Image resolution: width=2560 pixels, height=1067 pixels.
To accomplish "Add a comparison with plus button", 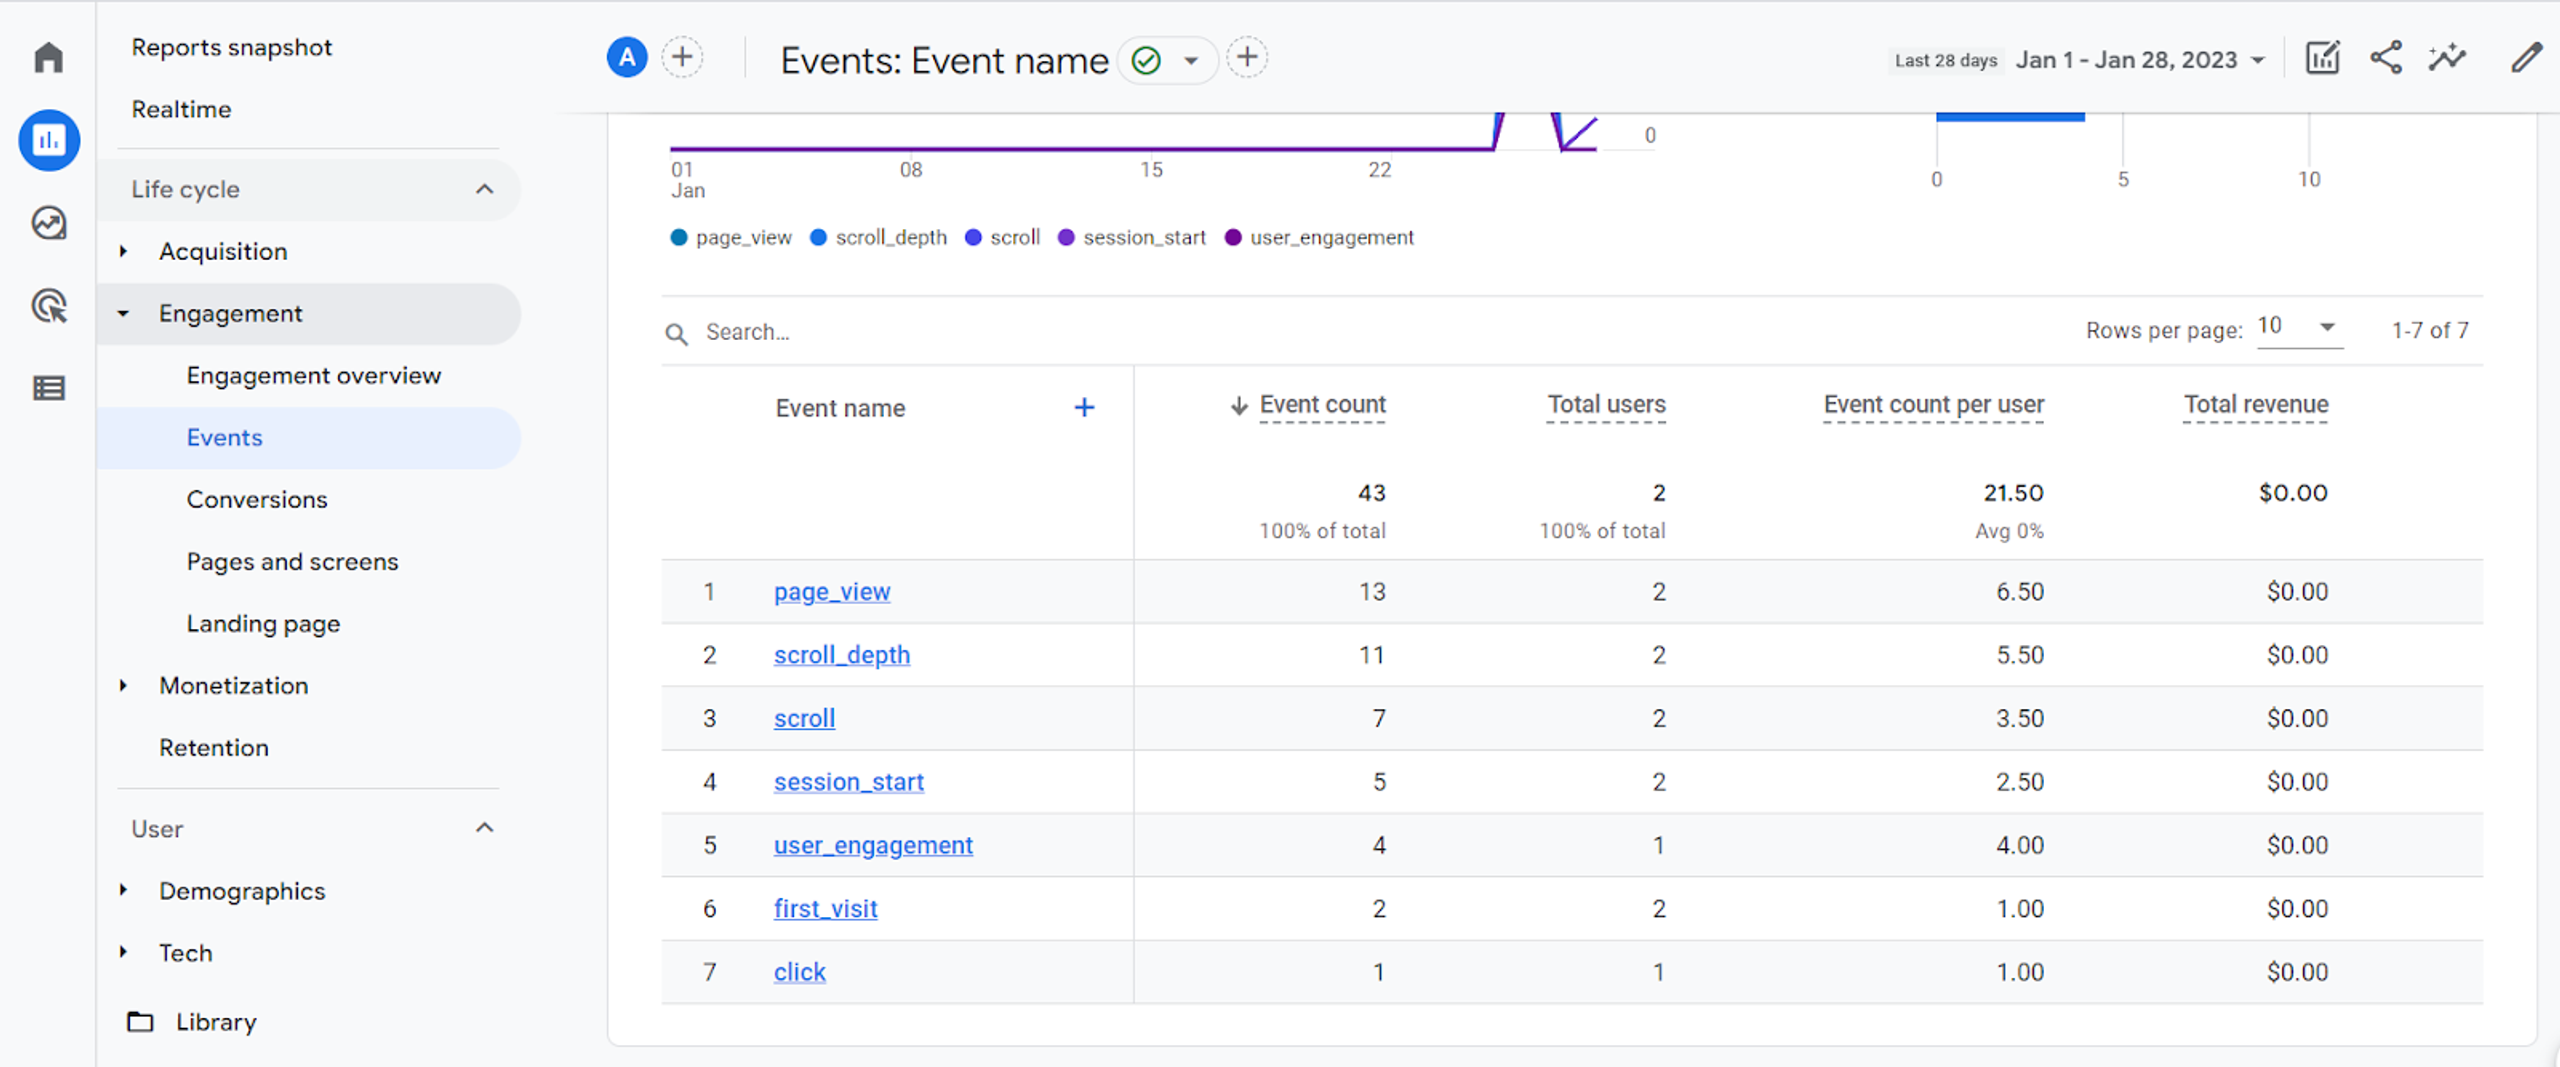I will coord(683,57).
